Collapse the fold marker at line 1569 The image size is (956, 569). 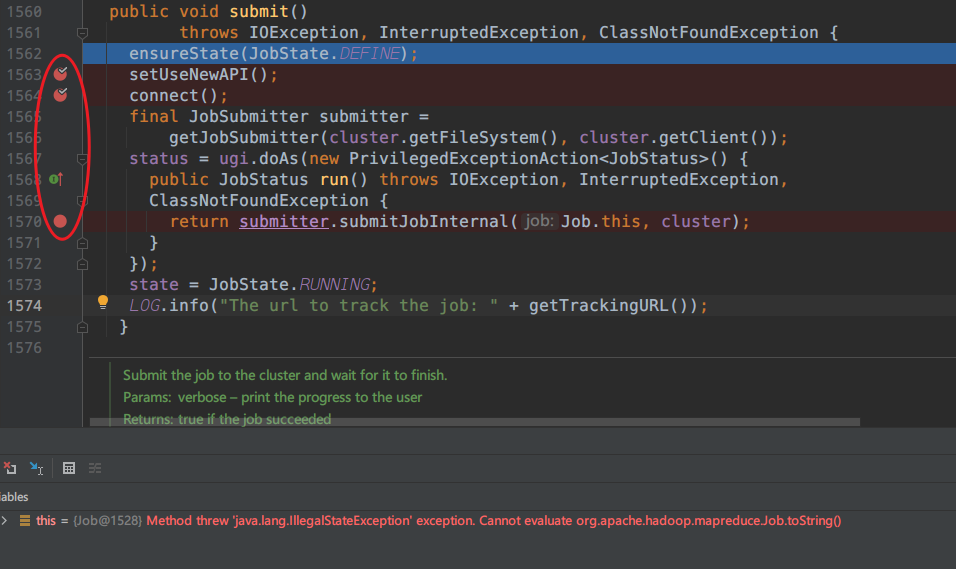coord(82,201)
